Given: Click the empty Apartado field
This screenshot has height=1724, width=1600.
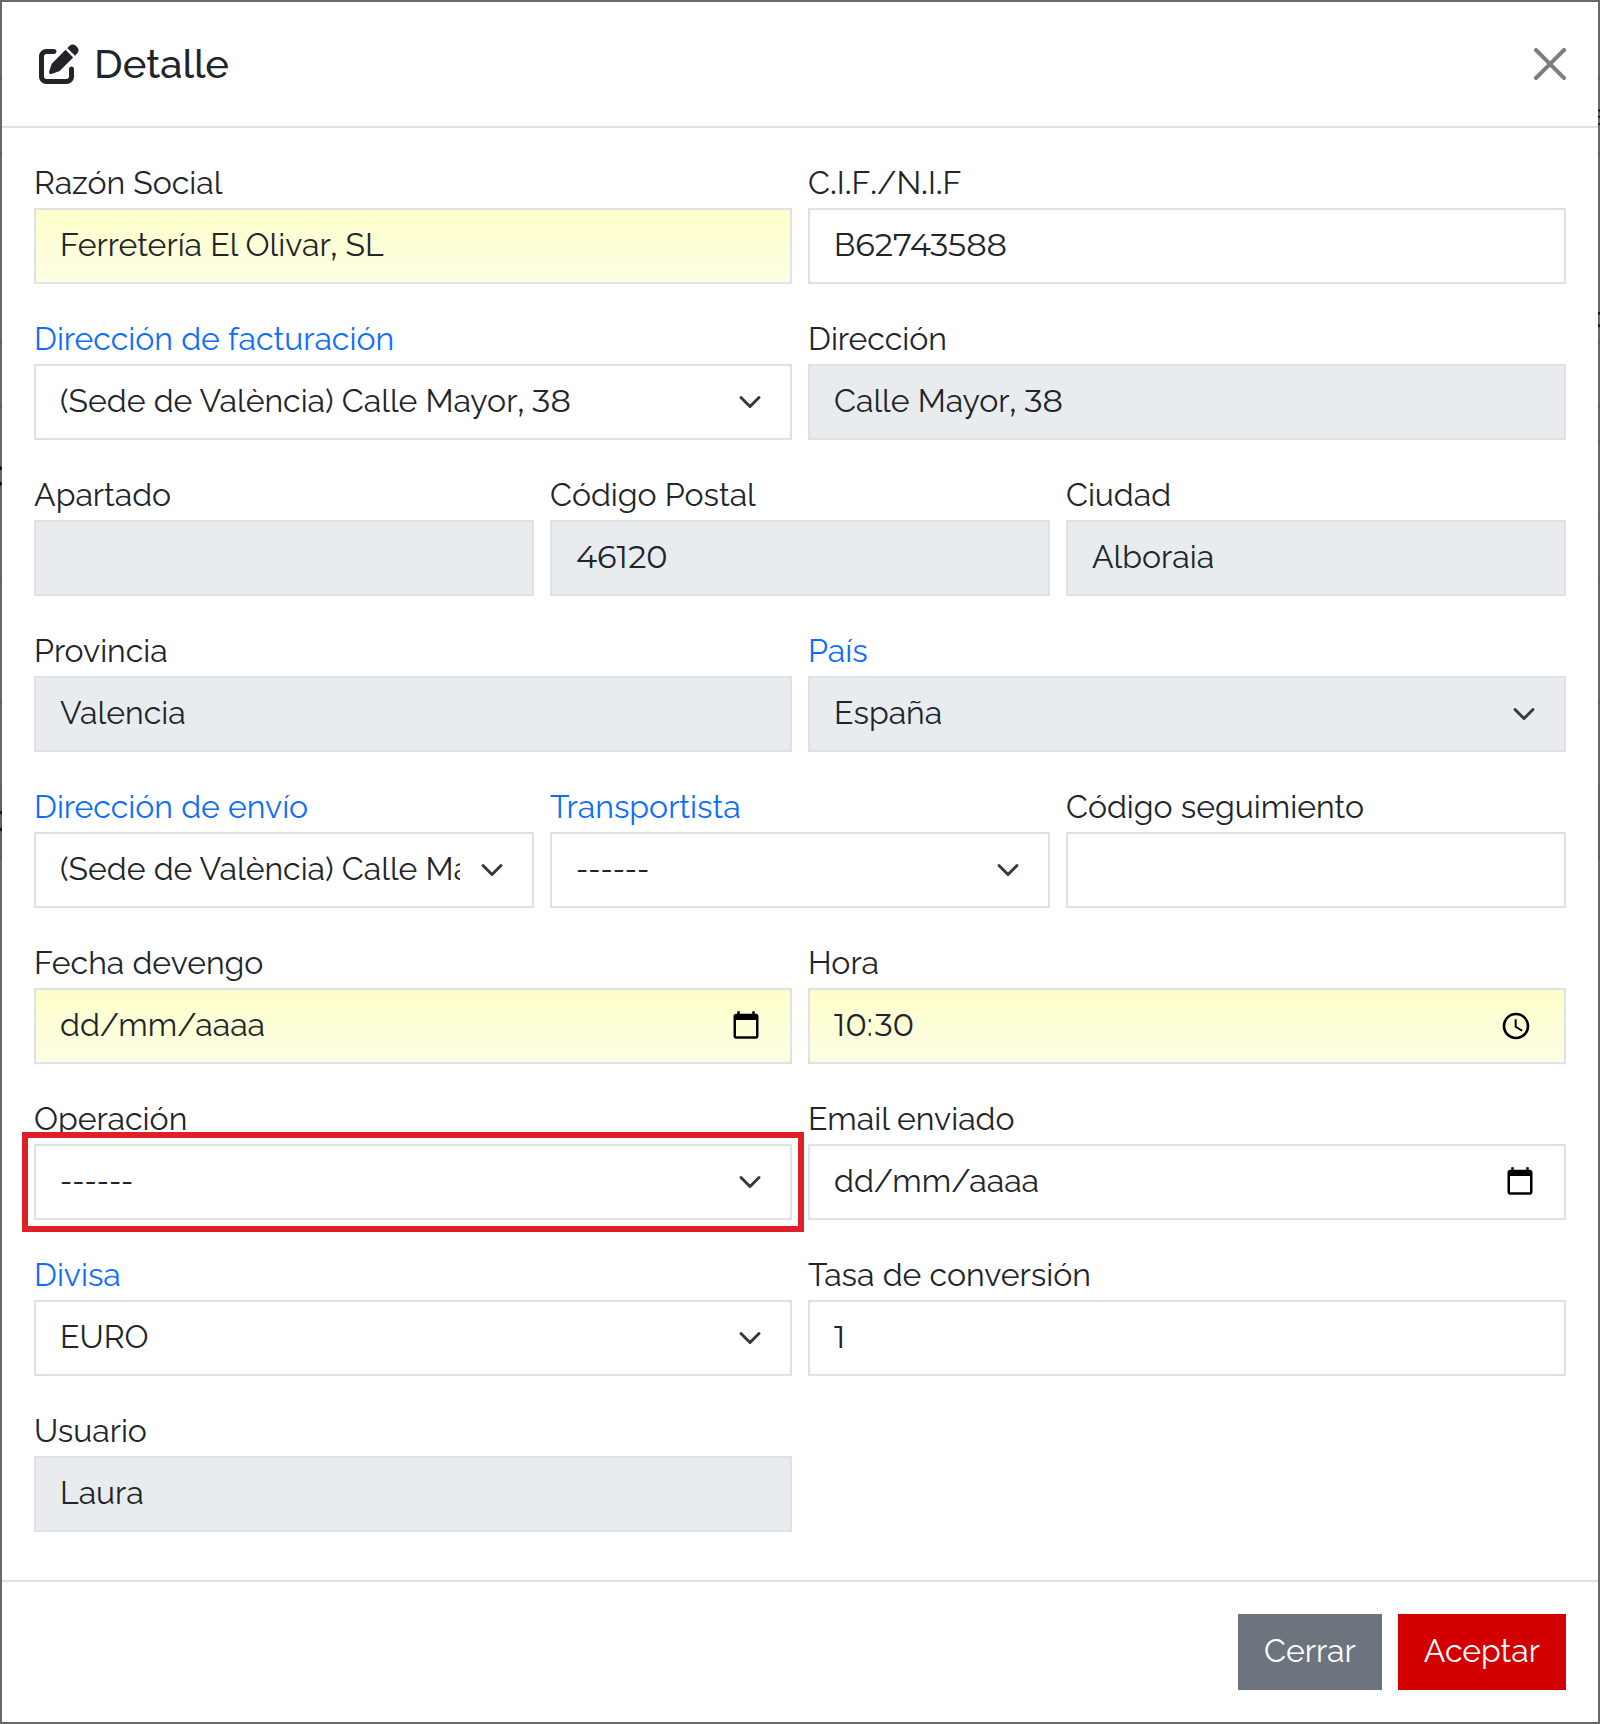Looking at the screenshot, I should [x=284, y=558].
